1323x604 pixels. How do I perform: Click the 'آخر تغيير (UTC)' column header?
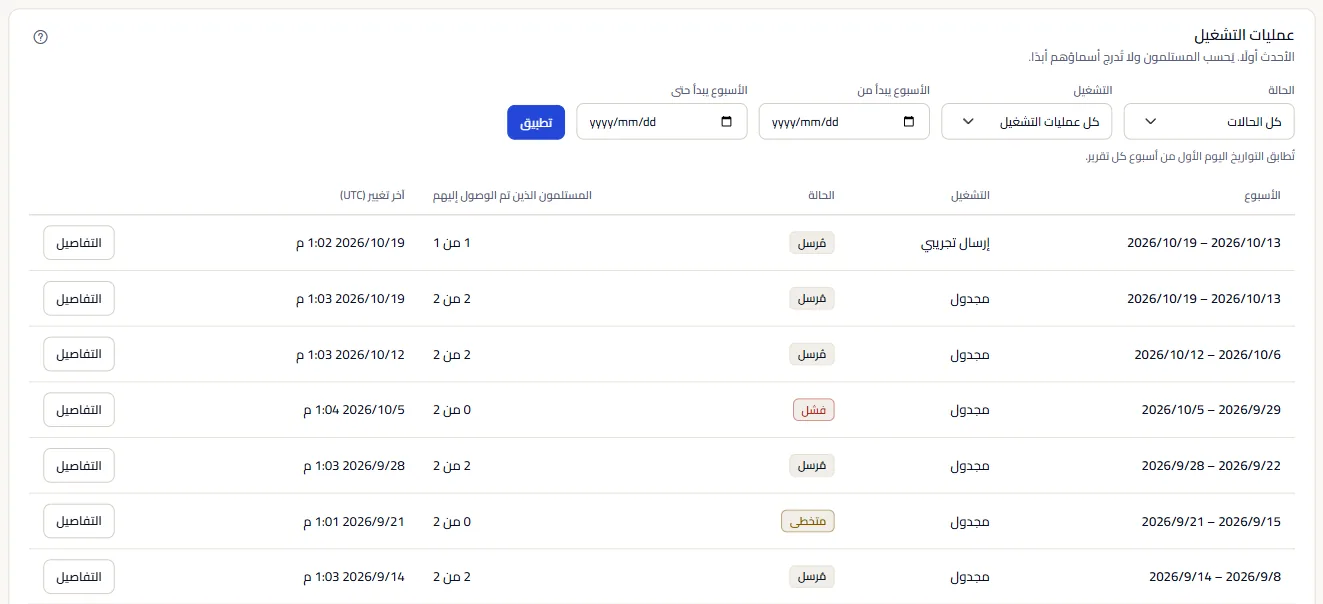click(x=372, y=195)
